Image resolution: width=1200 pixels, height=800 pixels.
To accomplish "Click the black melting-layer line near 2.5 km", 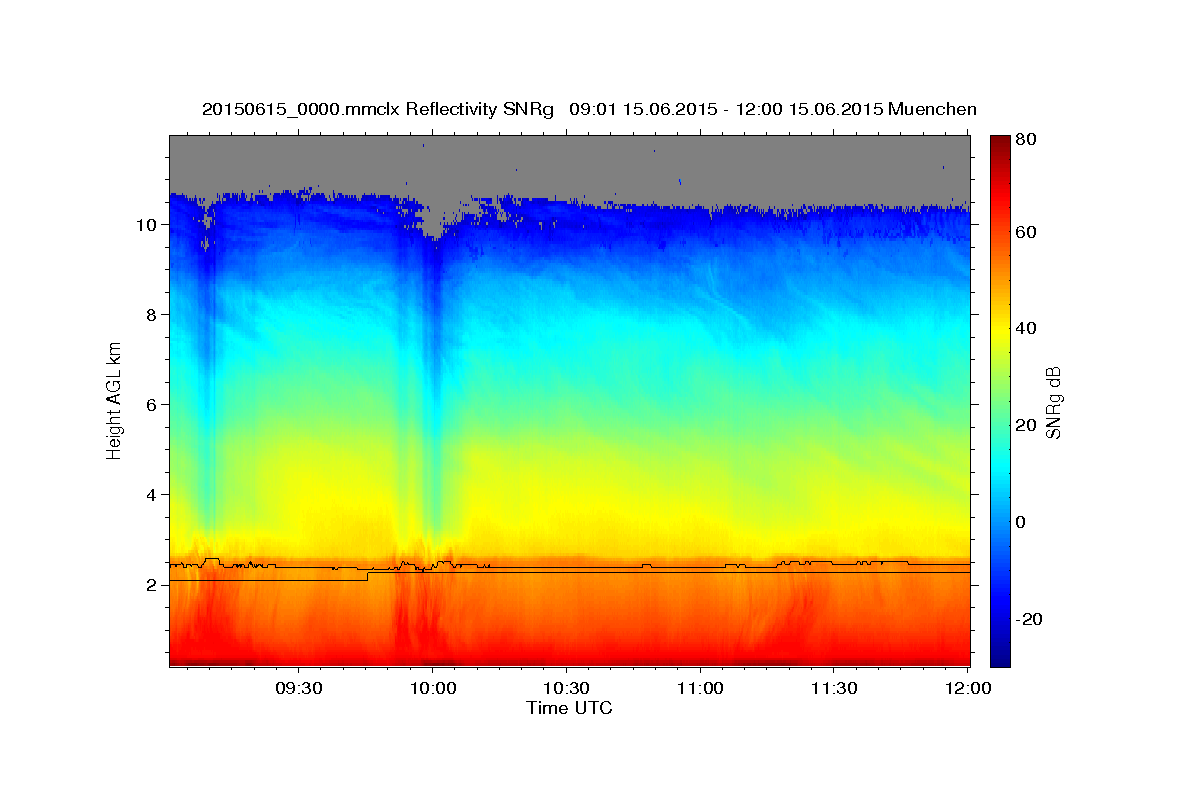I will [570, 567].
